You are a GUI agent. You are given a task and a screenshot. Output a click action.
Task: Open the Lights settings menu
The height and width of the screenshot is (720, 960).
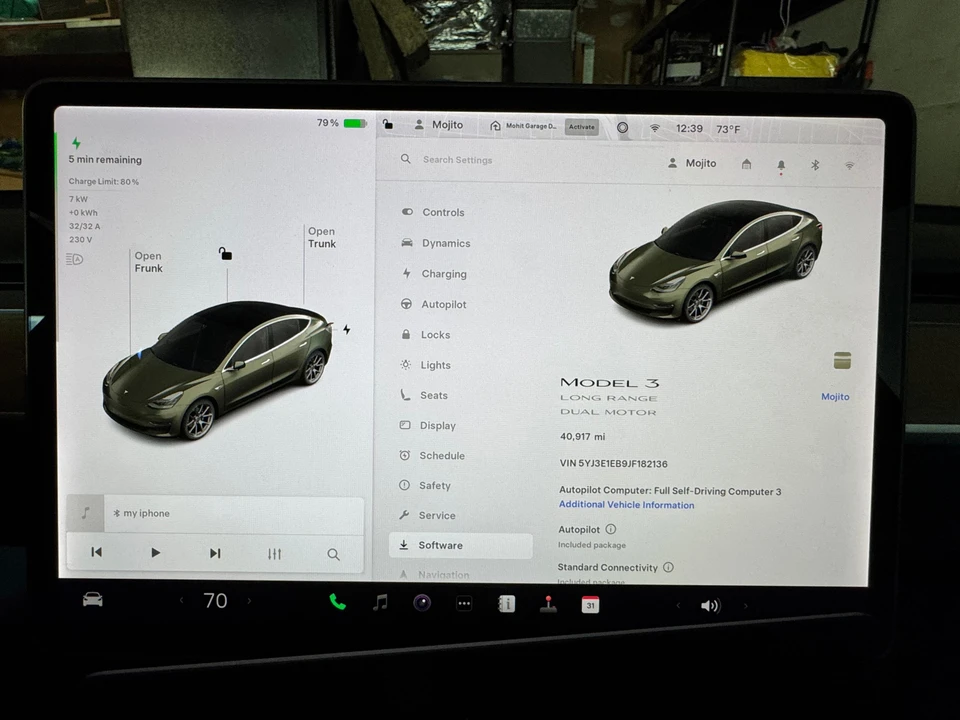[426, 364]
